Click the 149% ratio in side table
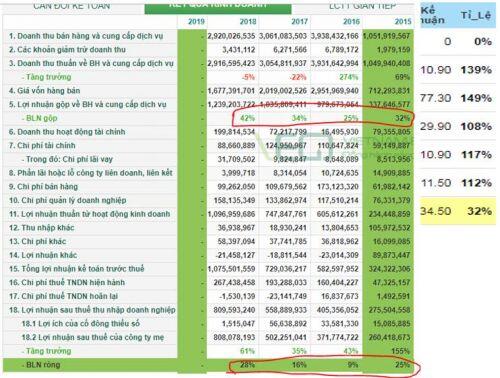 pyautogui.click(x=476, y=98)
